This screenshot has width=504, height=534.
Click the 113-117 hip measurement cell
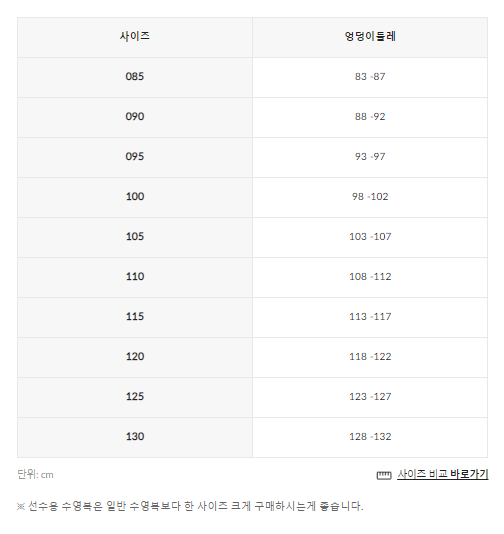click(370, 317)
